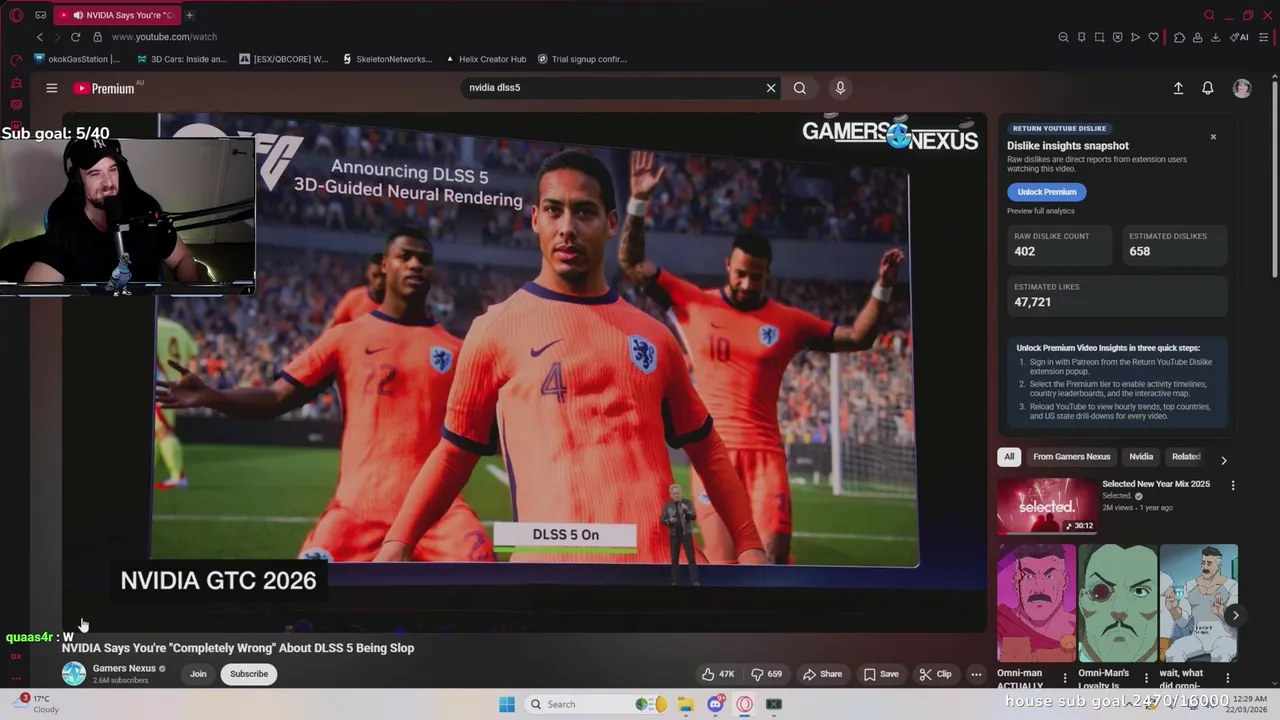The height and width of the screenshot is (720, 1280).
Task: Open options for Omni-man ACTUALLY short
Action: 1064,677
